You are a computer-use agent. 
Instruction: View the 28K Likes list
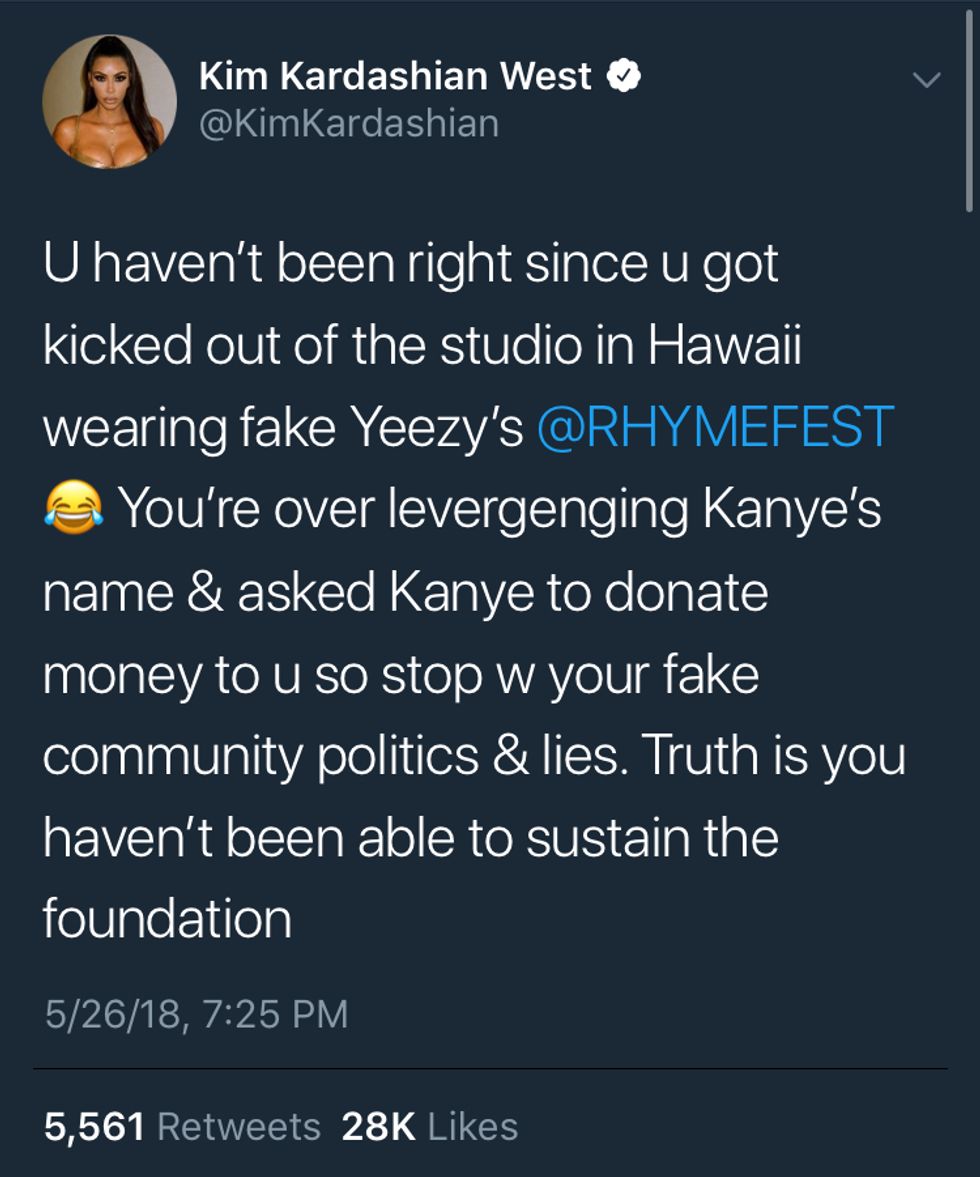point(430,1127)
